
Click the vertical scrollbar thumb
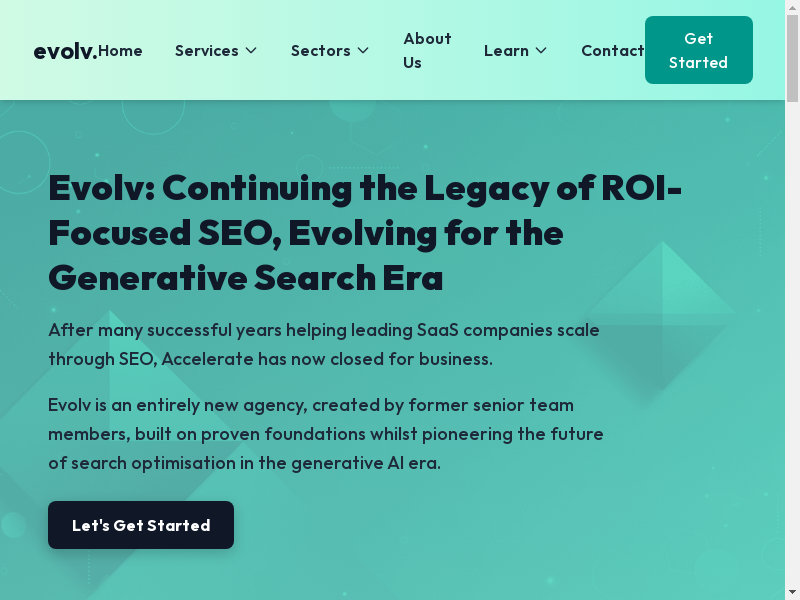click(792, 60)
